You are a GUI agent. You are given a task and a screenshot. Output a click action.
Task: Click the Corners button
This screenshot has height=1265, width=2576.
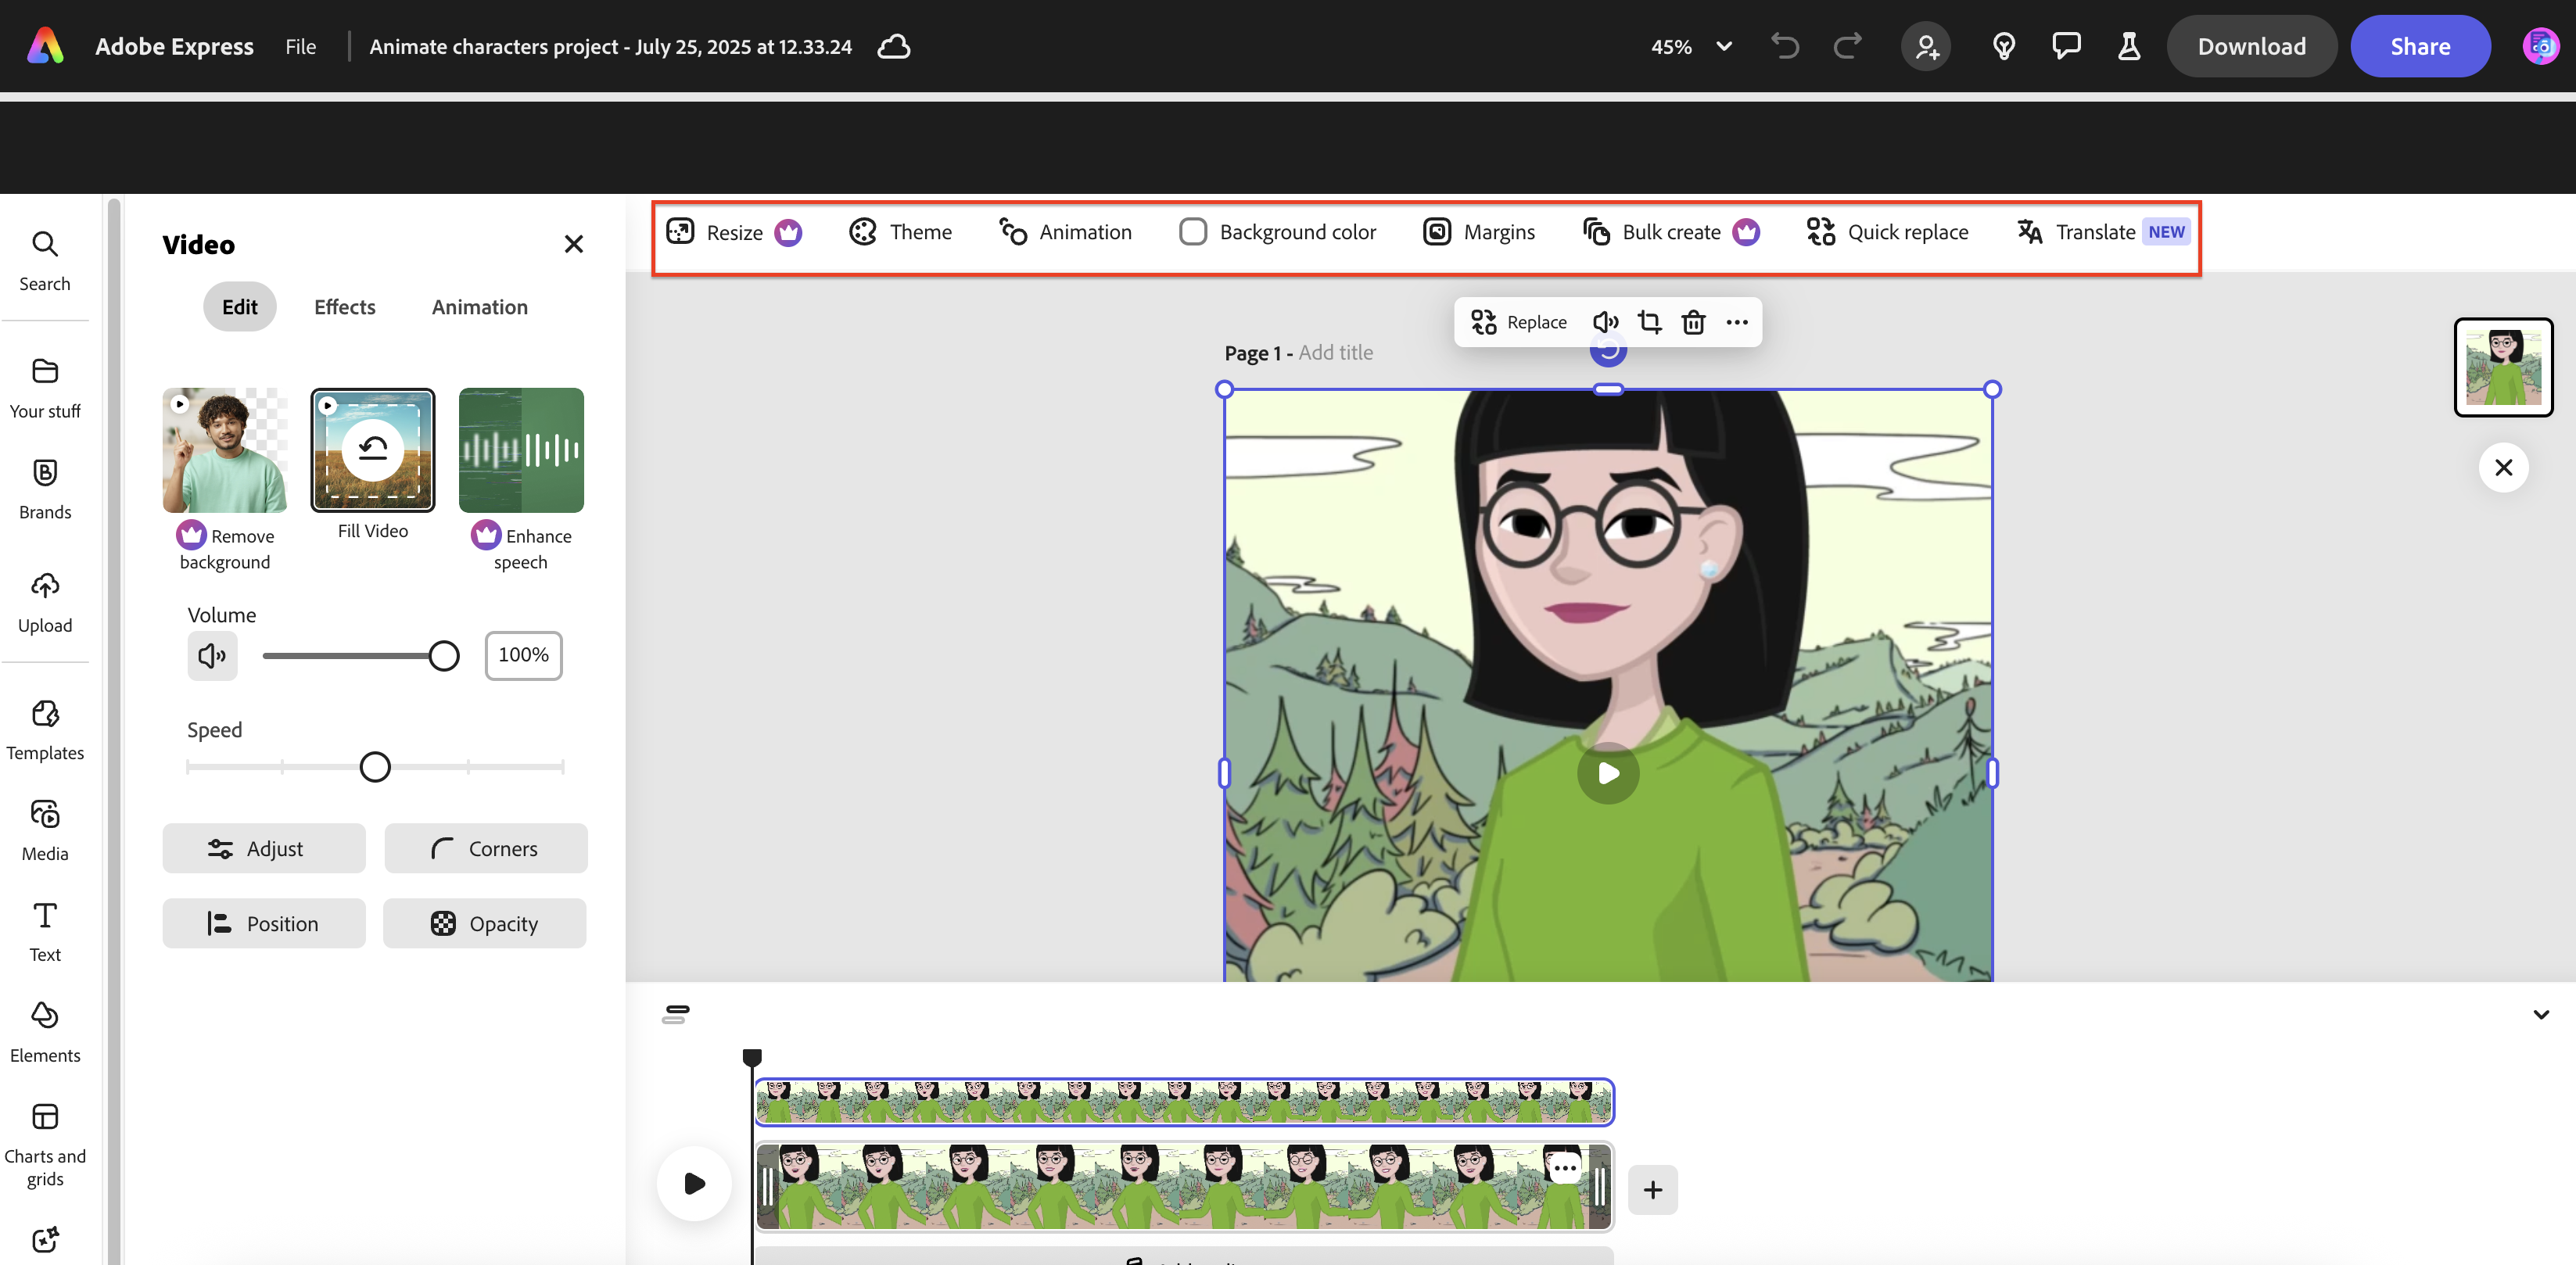(485, 848)
